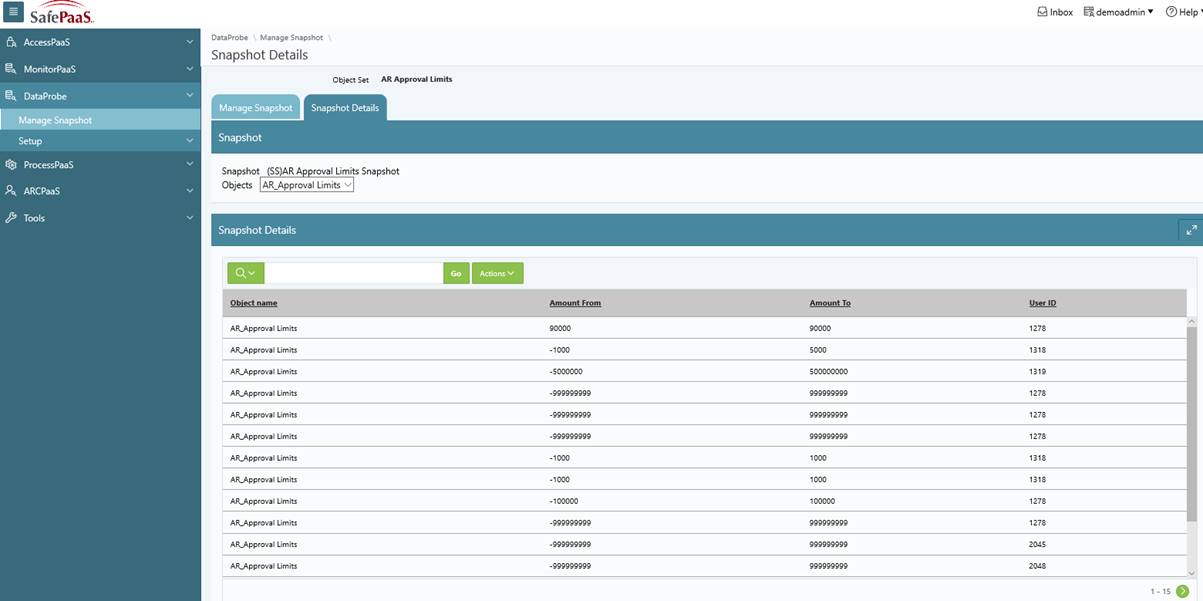Open Help menu

coord(1183,12)
